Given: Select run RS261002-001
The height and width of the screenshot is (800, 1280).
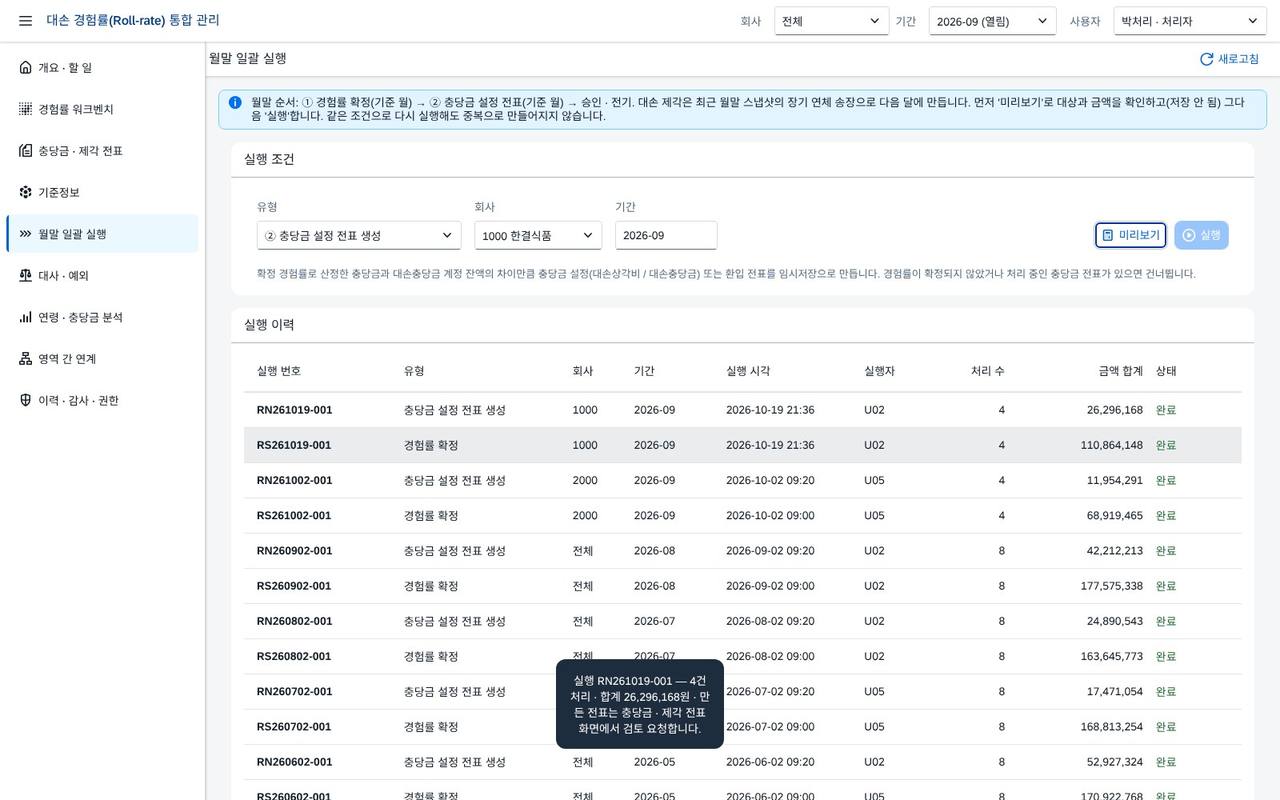Looking at the screenshot, I should [x=742, y=516].
